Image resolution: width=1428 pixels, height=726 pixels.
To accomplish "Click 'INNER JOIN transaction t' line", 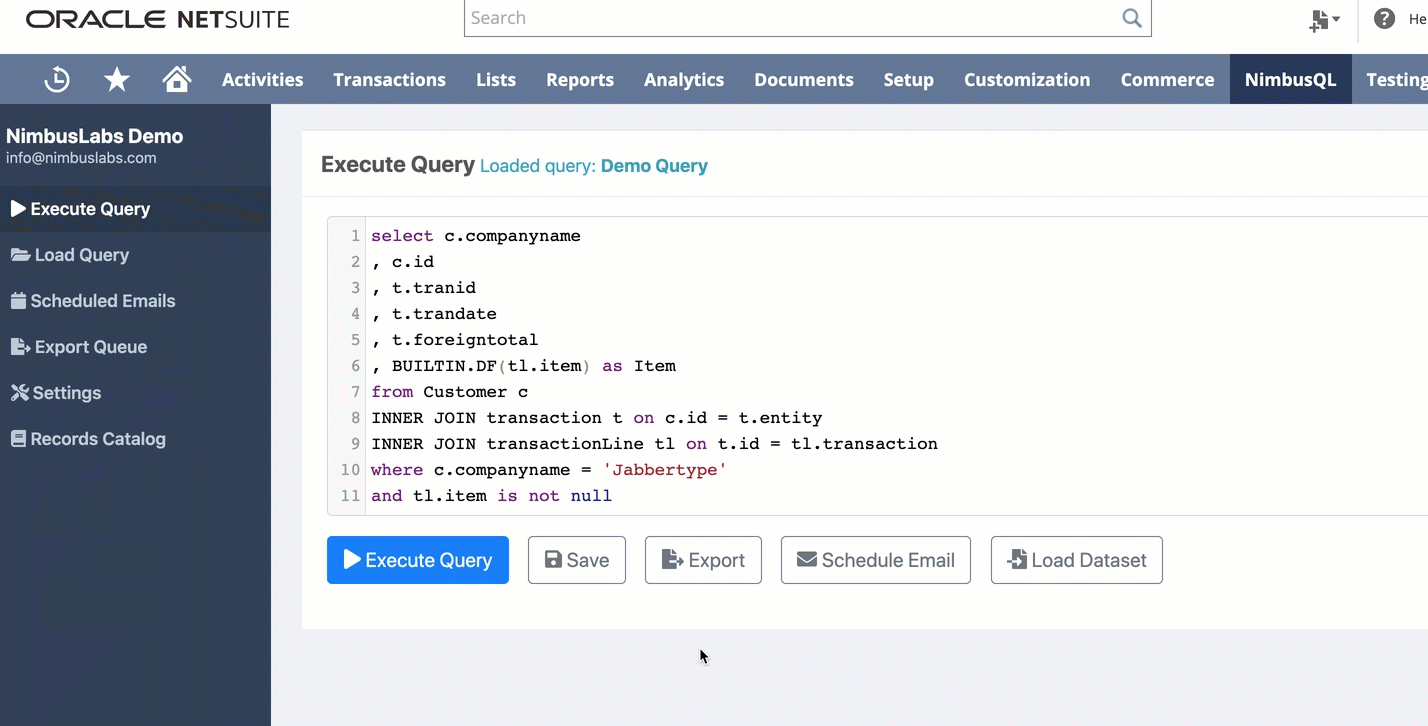I will point(596,418).
